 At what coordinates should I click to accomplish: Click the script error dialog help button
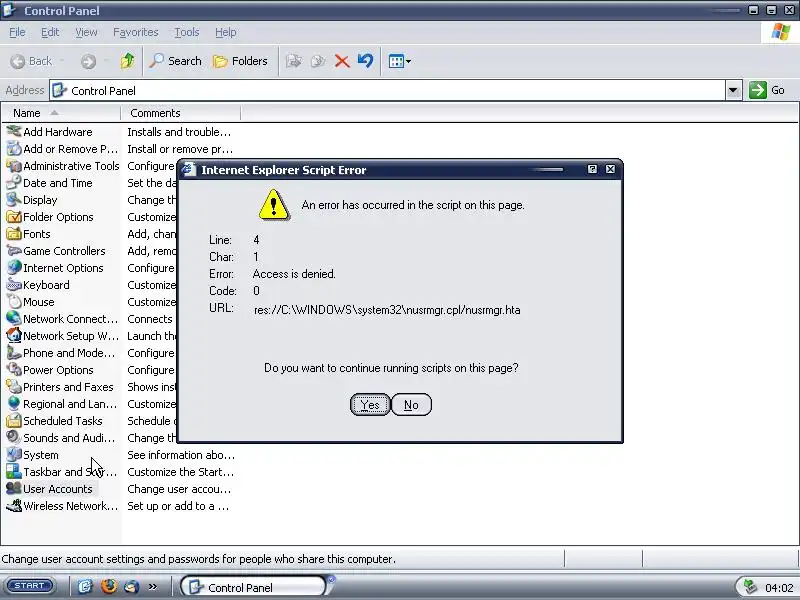tap(592, 169)
